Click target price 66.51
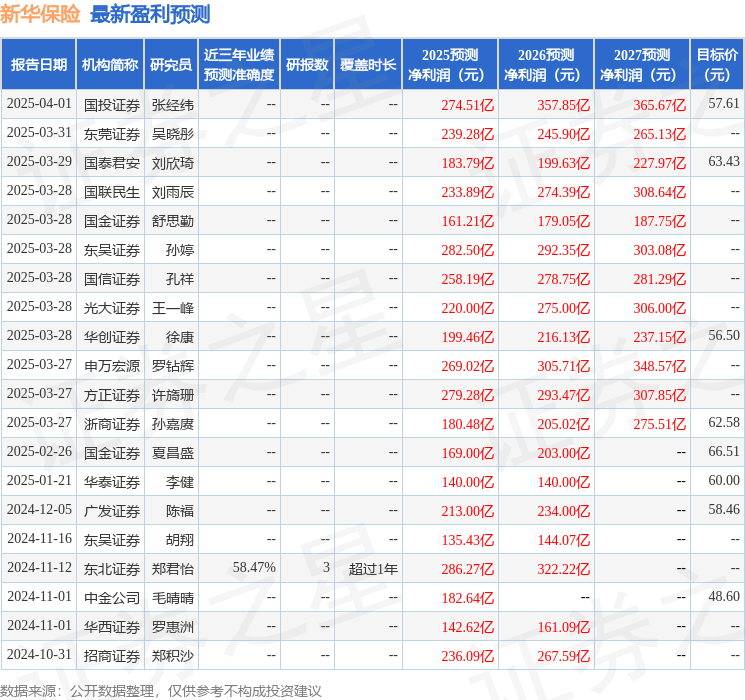 (x=724, y=451)
